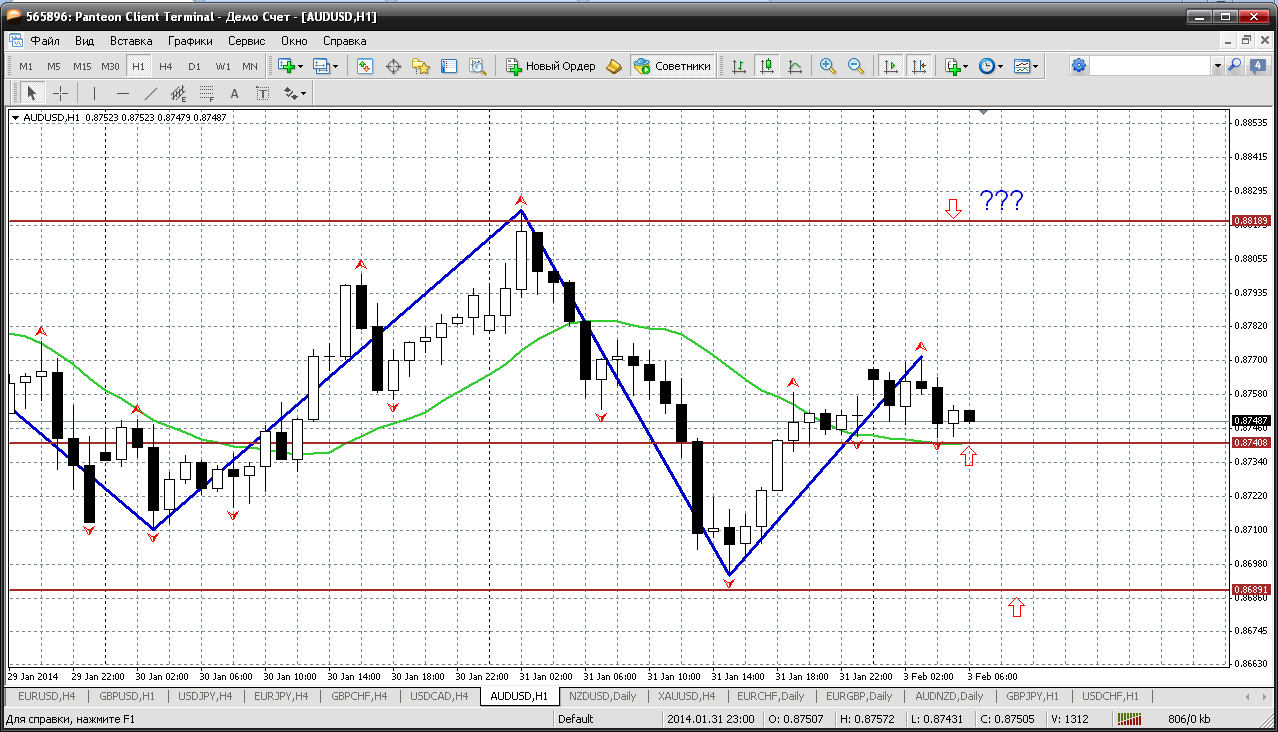Switch the timeframe to M1

tap(26, 66)
